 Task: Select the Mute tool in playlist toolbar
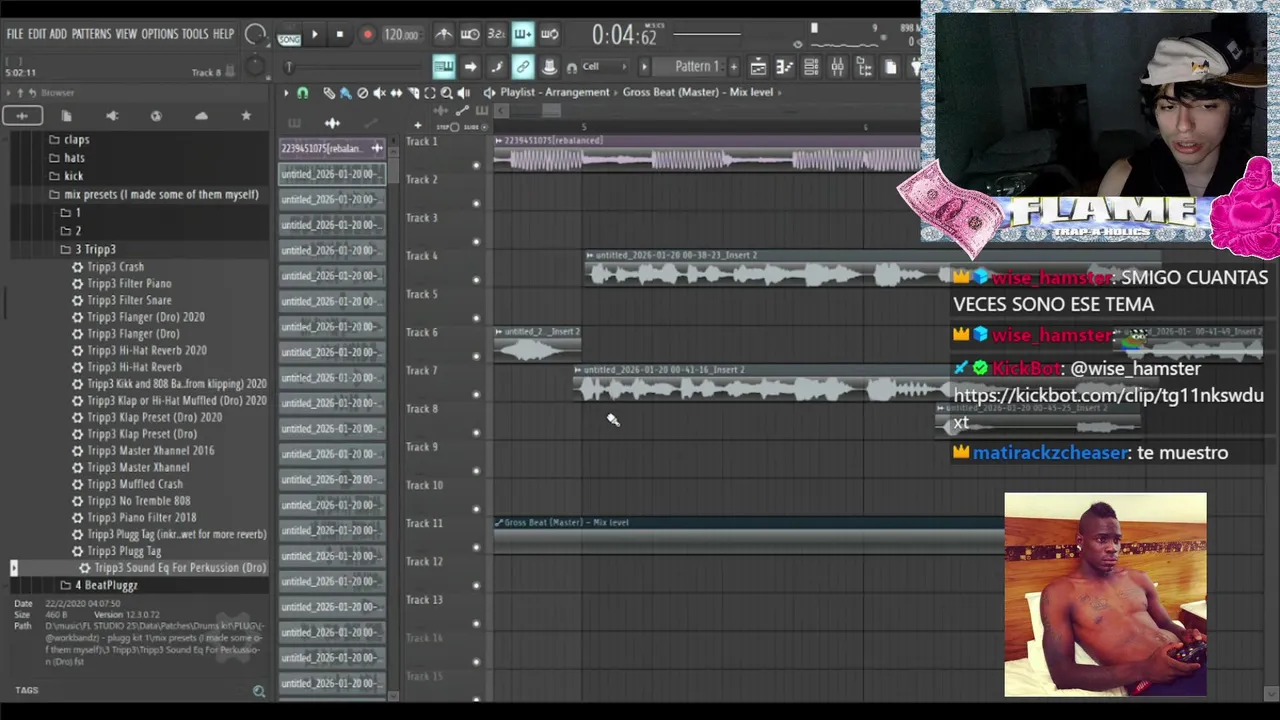point(379,92)
